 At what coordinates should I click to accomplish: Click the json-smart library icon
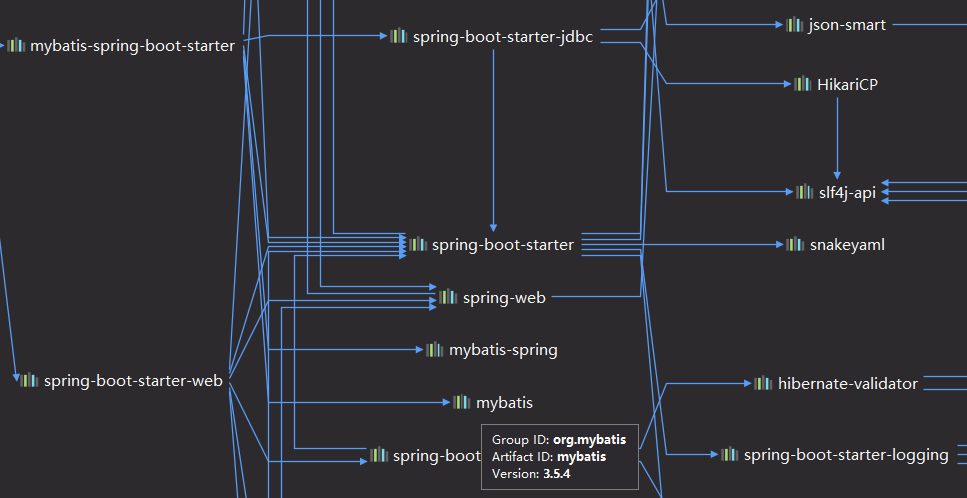pyautogui.click(x=794, y=25)
